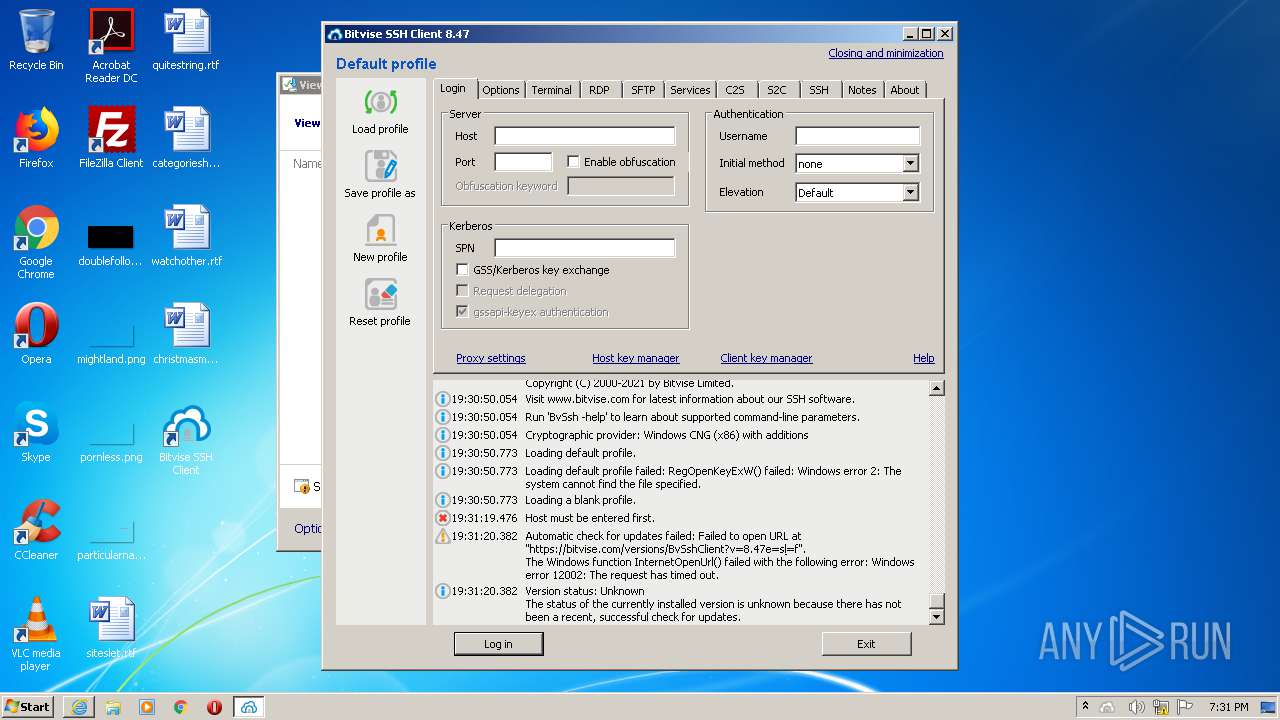
Task: Click the log scrollbar down arrow
Action: (936, 617)
